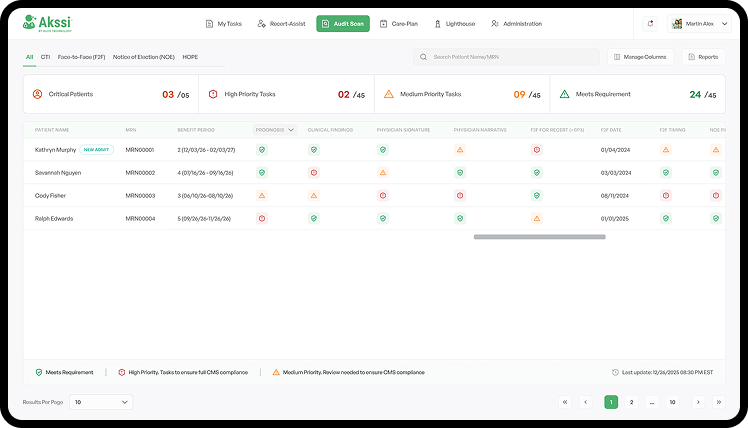Click Savannah Nguyen's Prognosis check icon
Viewport: 748px width, 428px height.
coord(262,173)
